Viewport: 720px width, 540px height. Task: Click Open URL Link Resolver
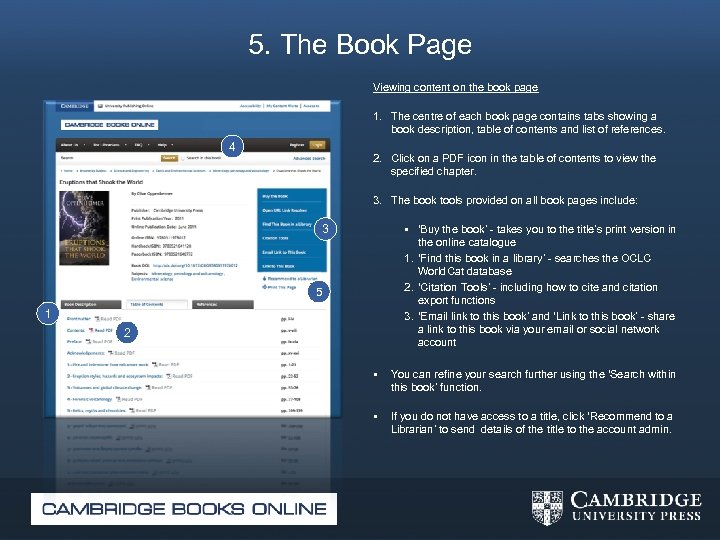(x=285, y=210)
